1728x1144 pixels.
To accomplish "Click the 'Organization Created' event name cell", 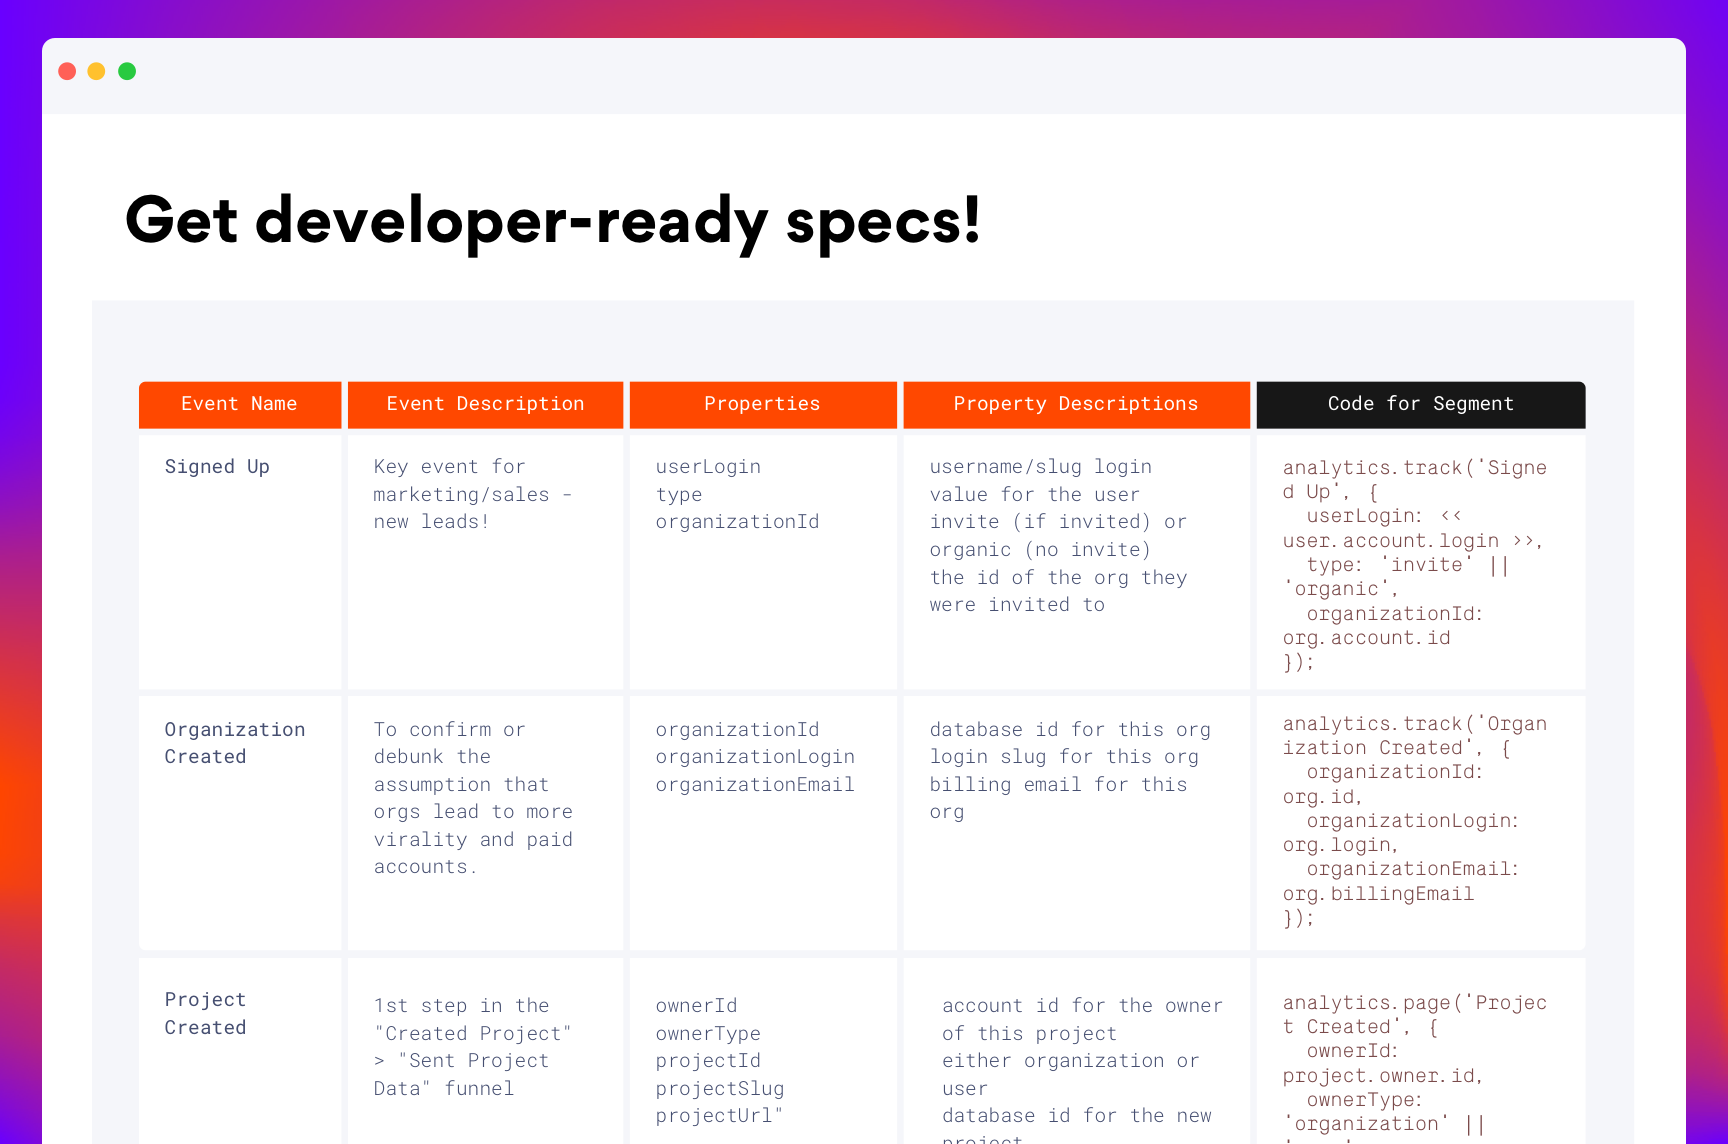I will (240, 823).
